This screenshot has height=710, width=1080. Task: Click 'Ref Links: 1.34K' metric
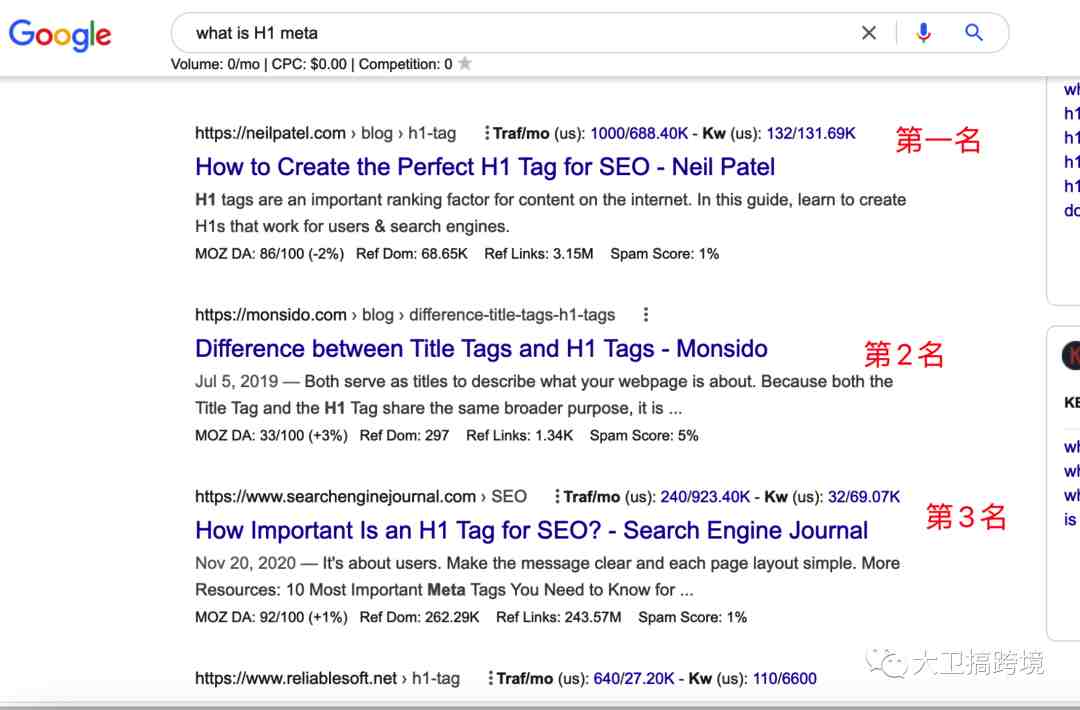tap(519, 435)
